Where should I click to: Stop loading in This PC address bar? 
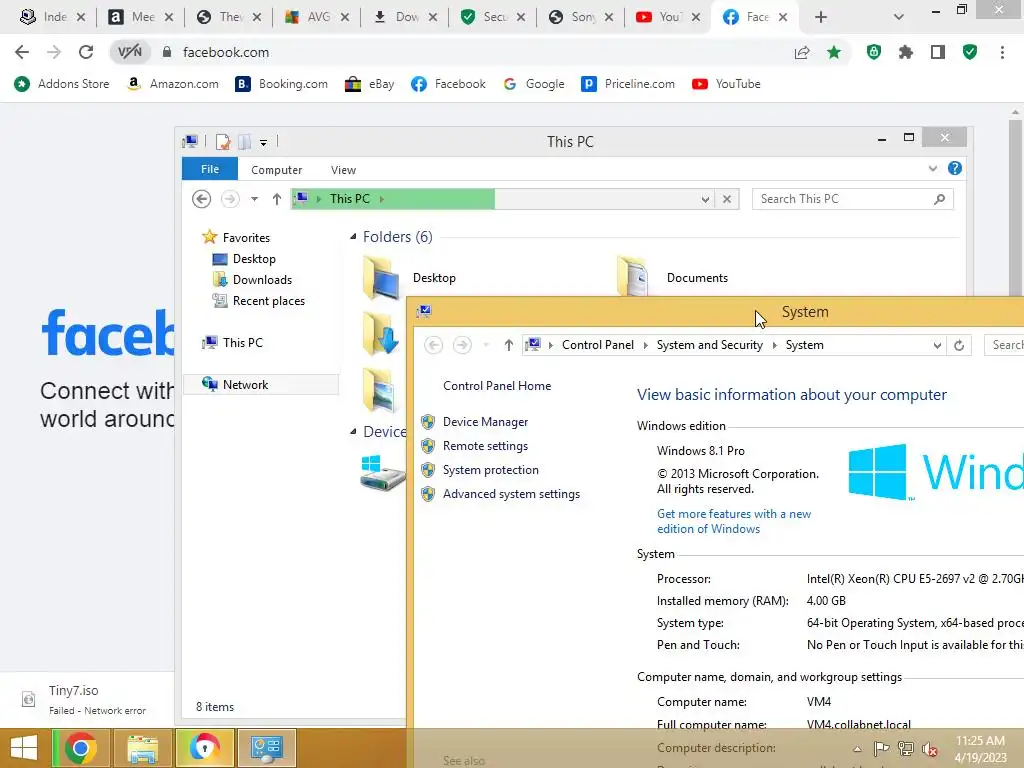coord(727,199)
